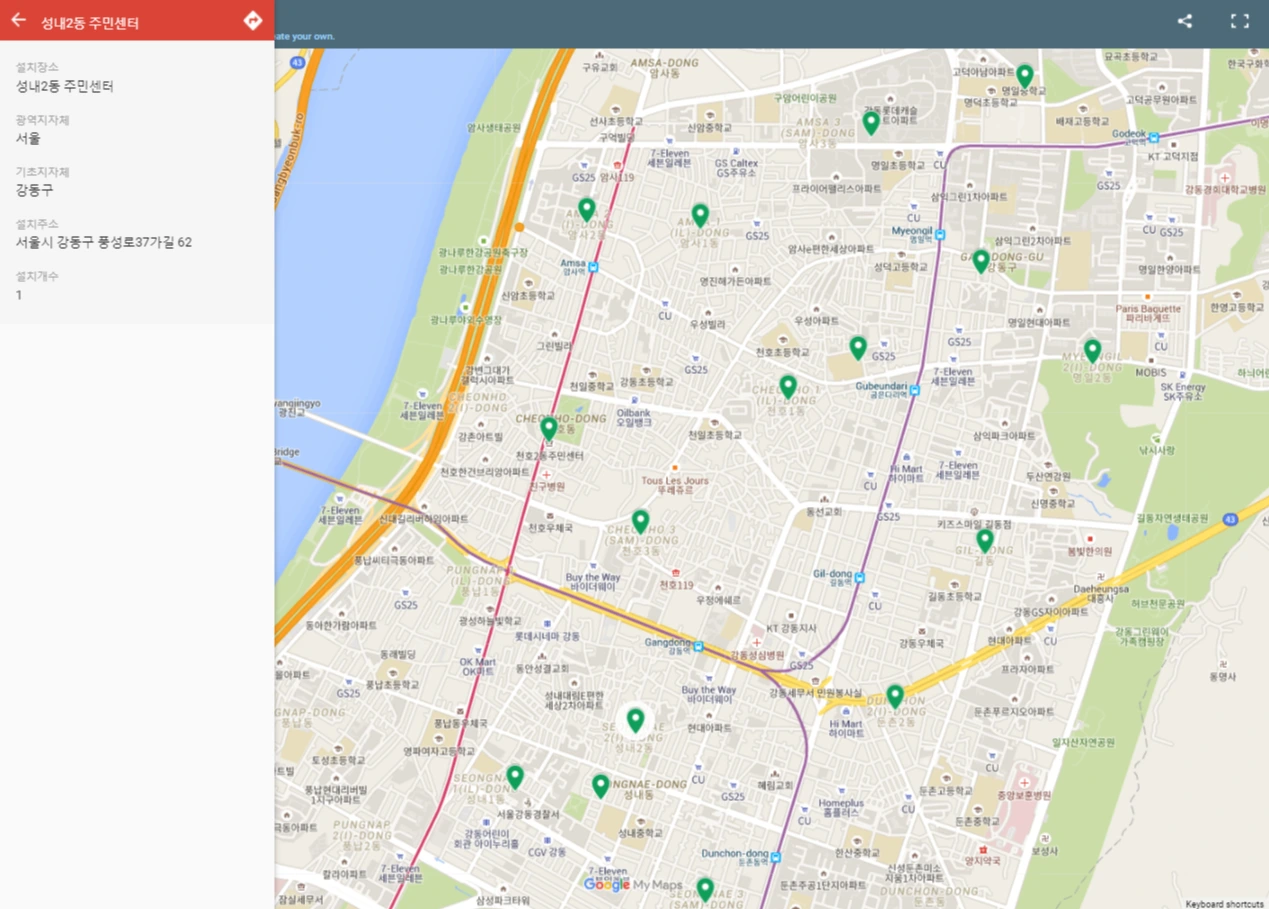Click the Paris Baguette map label
1269x909 pixels.
pyautogui.click(x=1148, y=313)
